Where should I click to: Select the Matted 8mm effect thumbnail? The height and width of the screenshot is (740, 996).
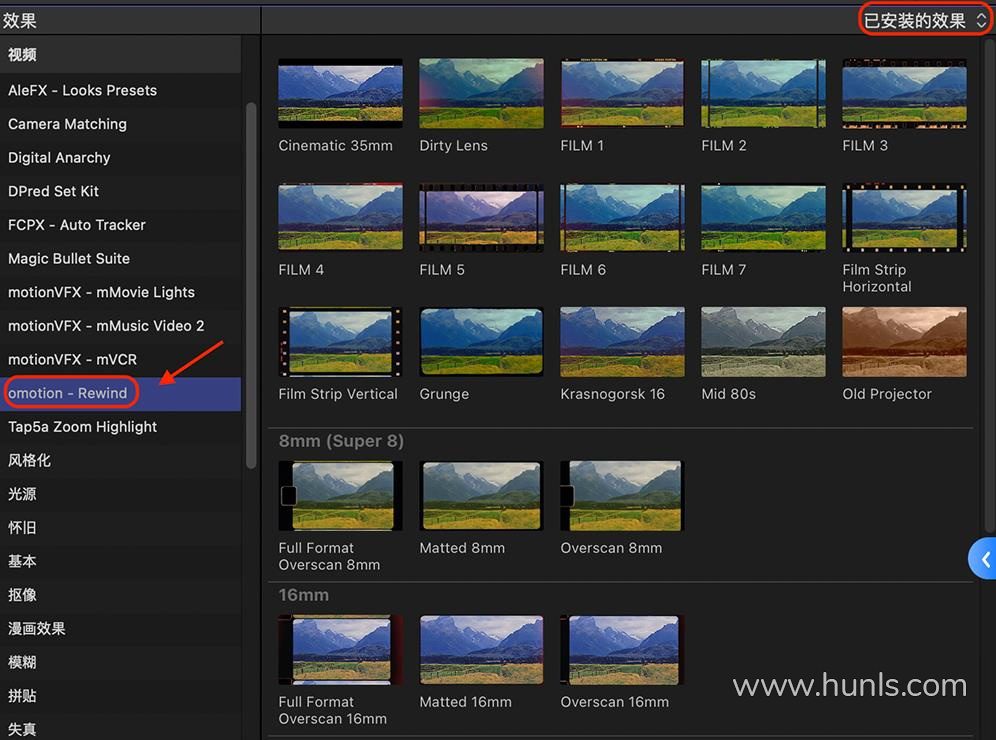[x=481, y=495]
